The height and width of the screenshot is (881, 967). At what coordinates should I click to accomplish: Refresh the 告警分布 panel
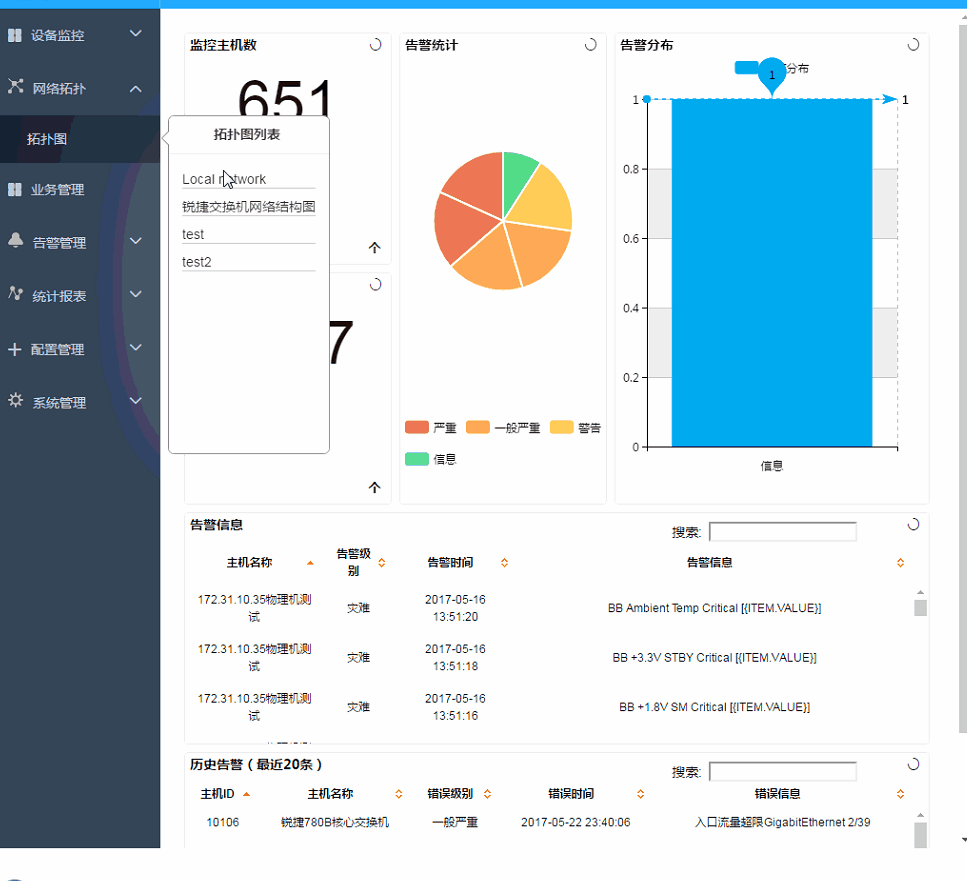pyautogui.click(x=913, y=45)
